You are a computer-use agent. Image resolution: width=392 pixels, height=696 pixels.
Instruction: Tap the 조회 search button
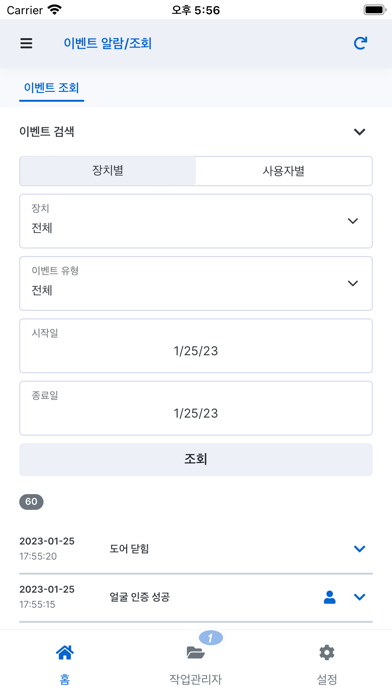click(196, 459)
